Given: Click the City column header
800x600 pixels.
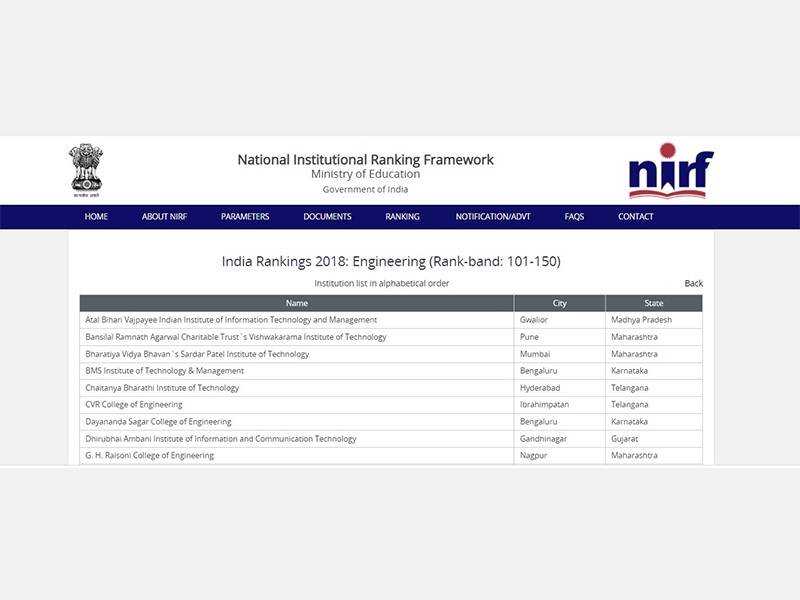Looking at the screenshot, I should tap(560, 303).
